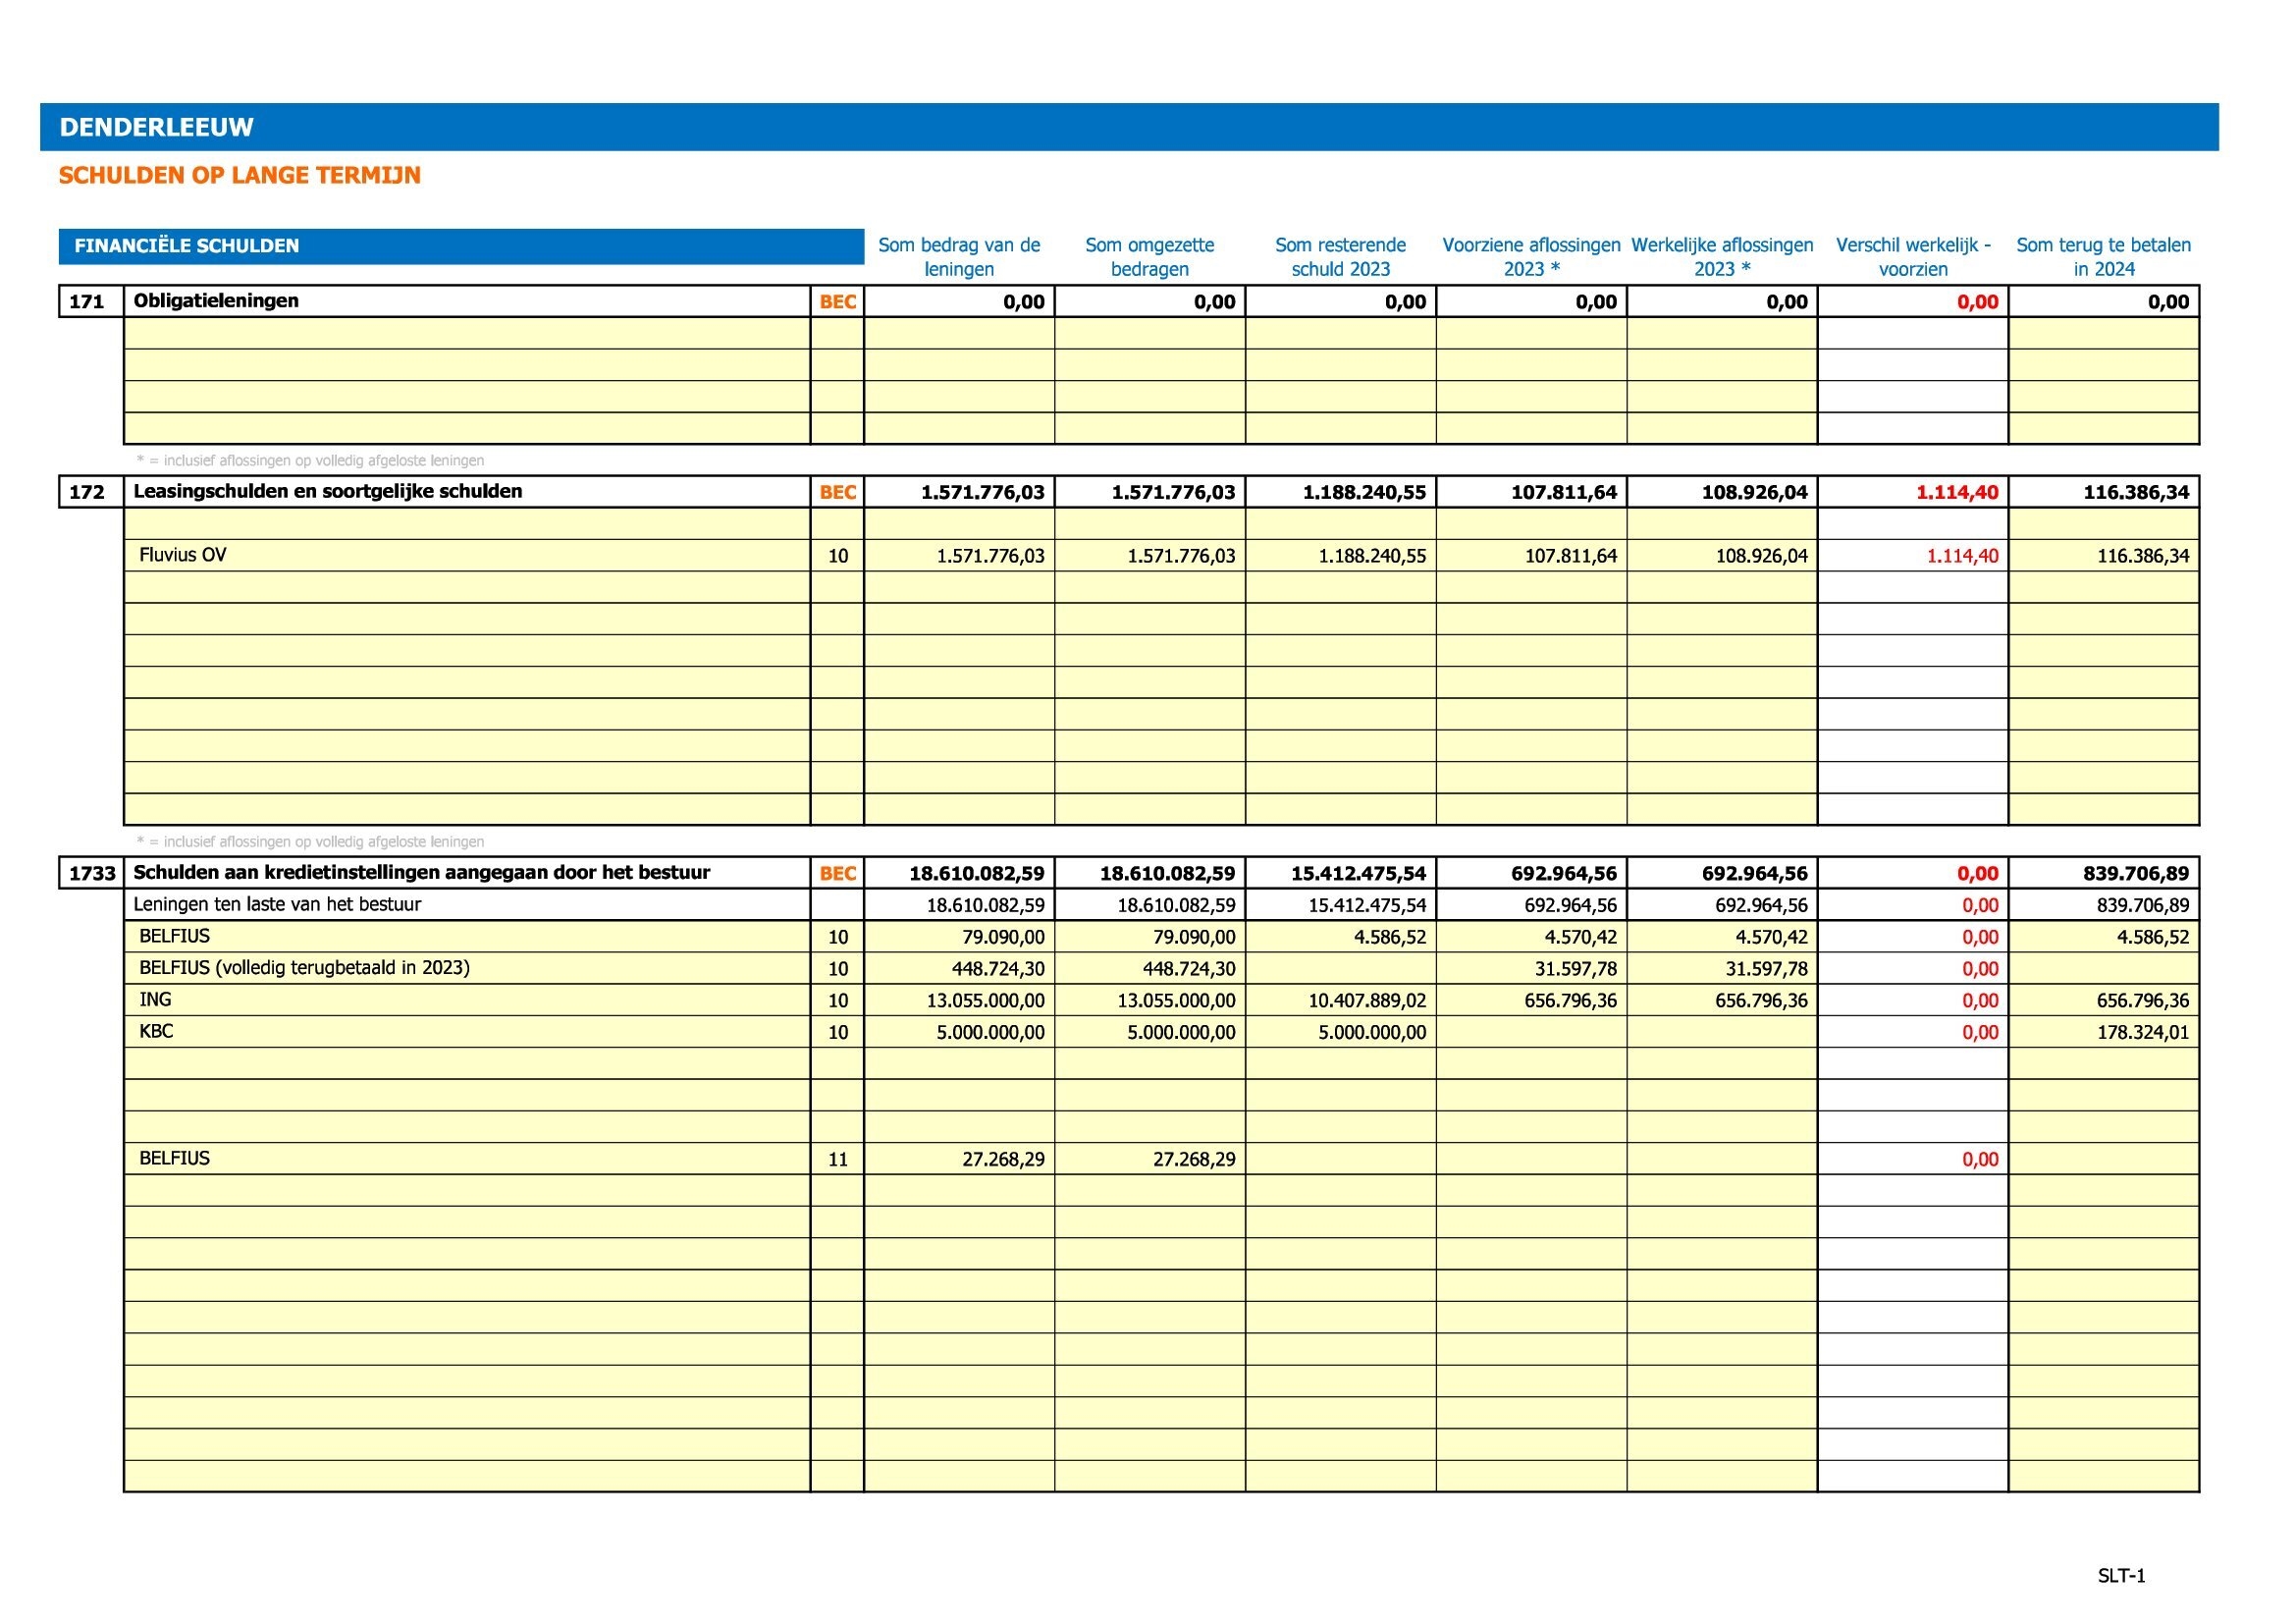The width and height of the screenshot is (2296, 1624).
Task: Click BEC code in Leasingschulden row
Action: click(x=837, y=492)
